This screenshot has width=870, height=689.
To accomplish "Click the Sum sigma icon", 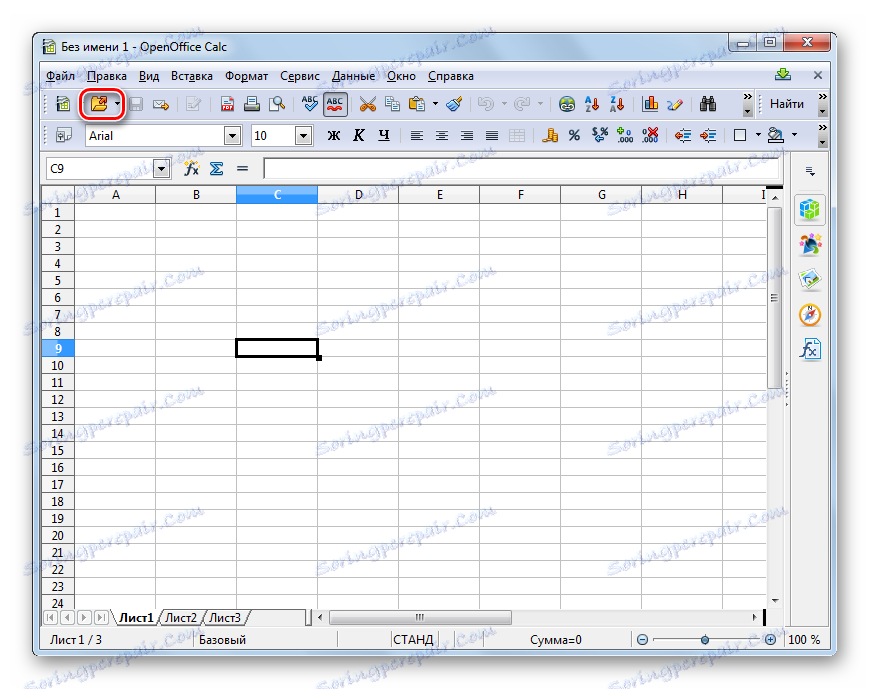I will click(216, 169).
